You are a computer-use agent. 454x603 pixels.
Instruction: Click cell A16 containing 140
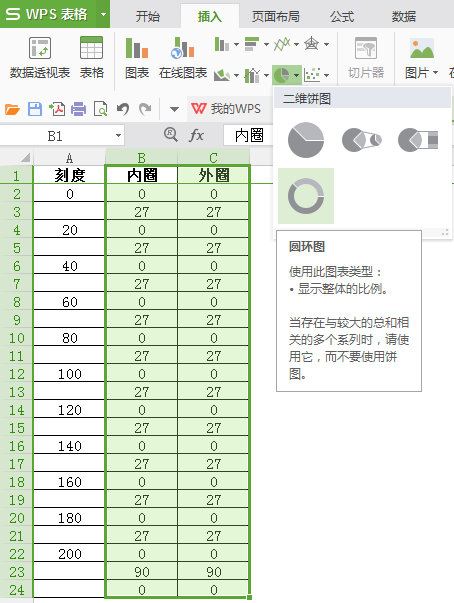69,446
